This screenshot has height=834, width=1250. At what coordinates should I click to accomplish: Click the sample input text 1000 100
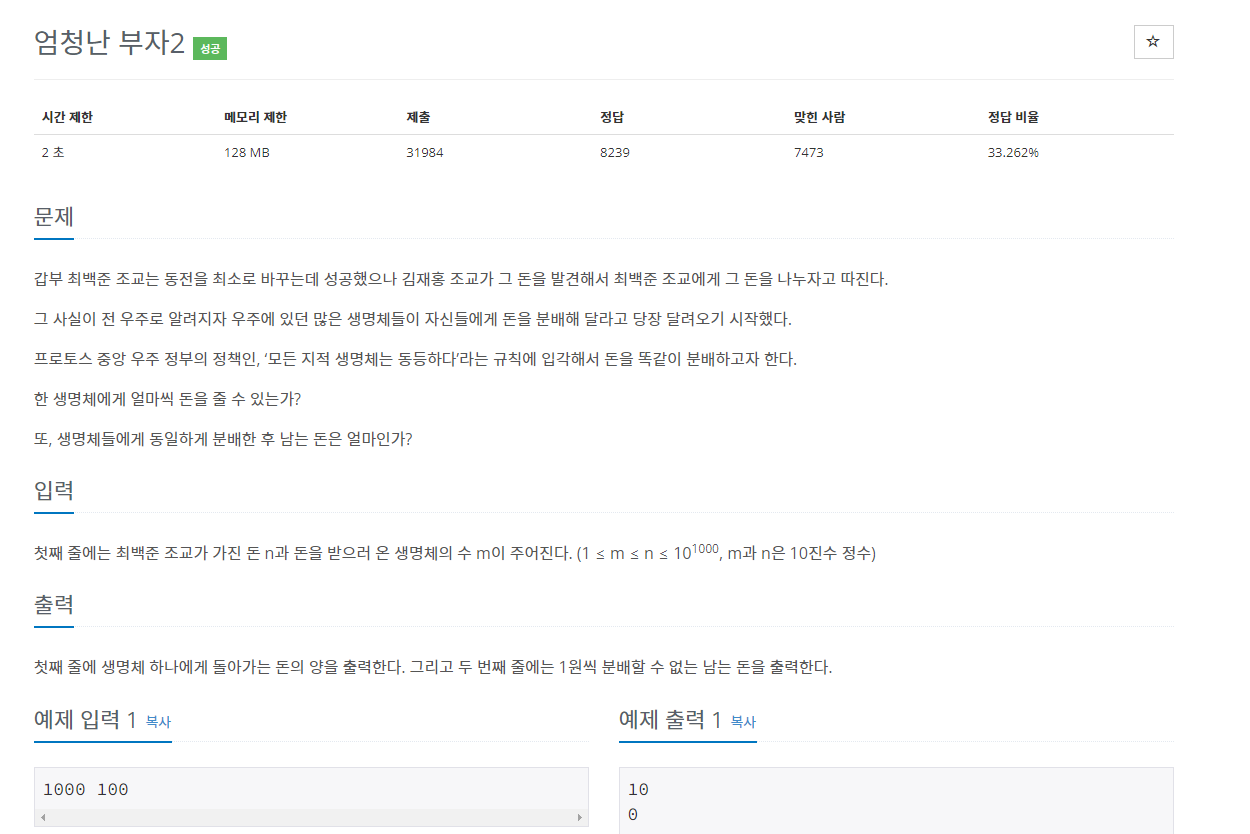(86, 790)
